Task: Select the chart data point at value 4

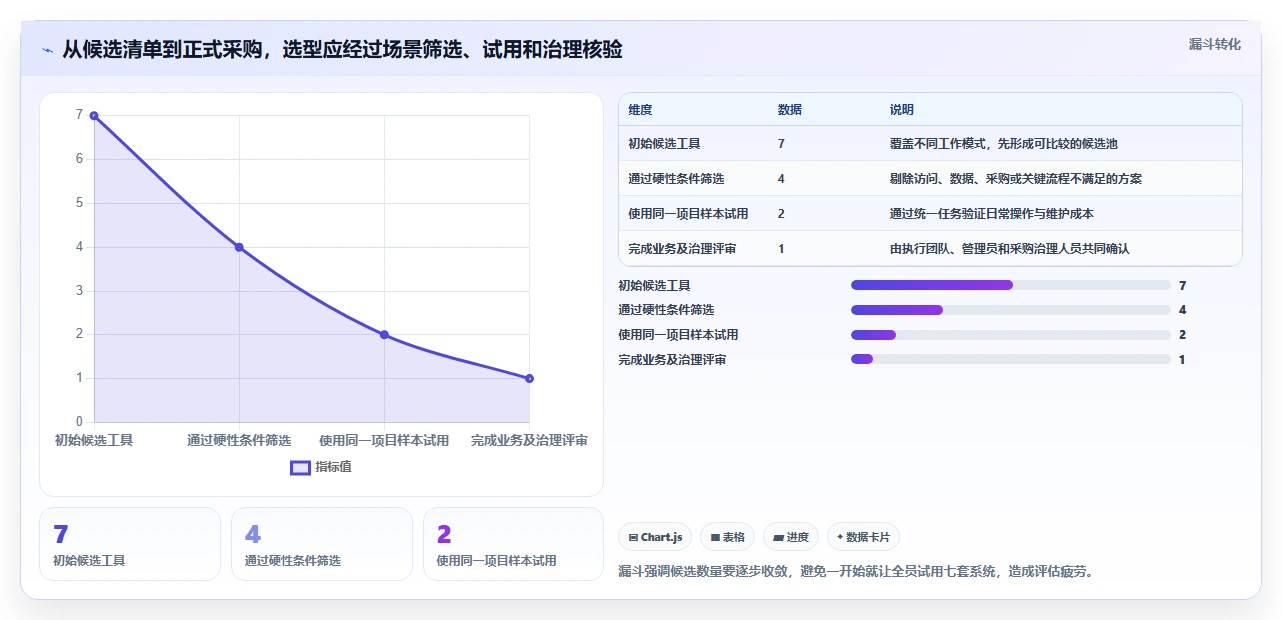Action: click(x=239, y=247)
